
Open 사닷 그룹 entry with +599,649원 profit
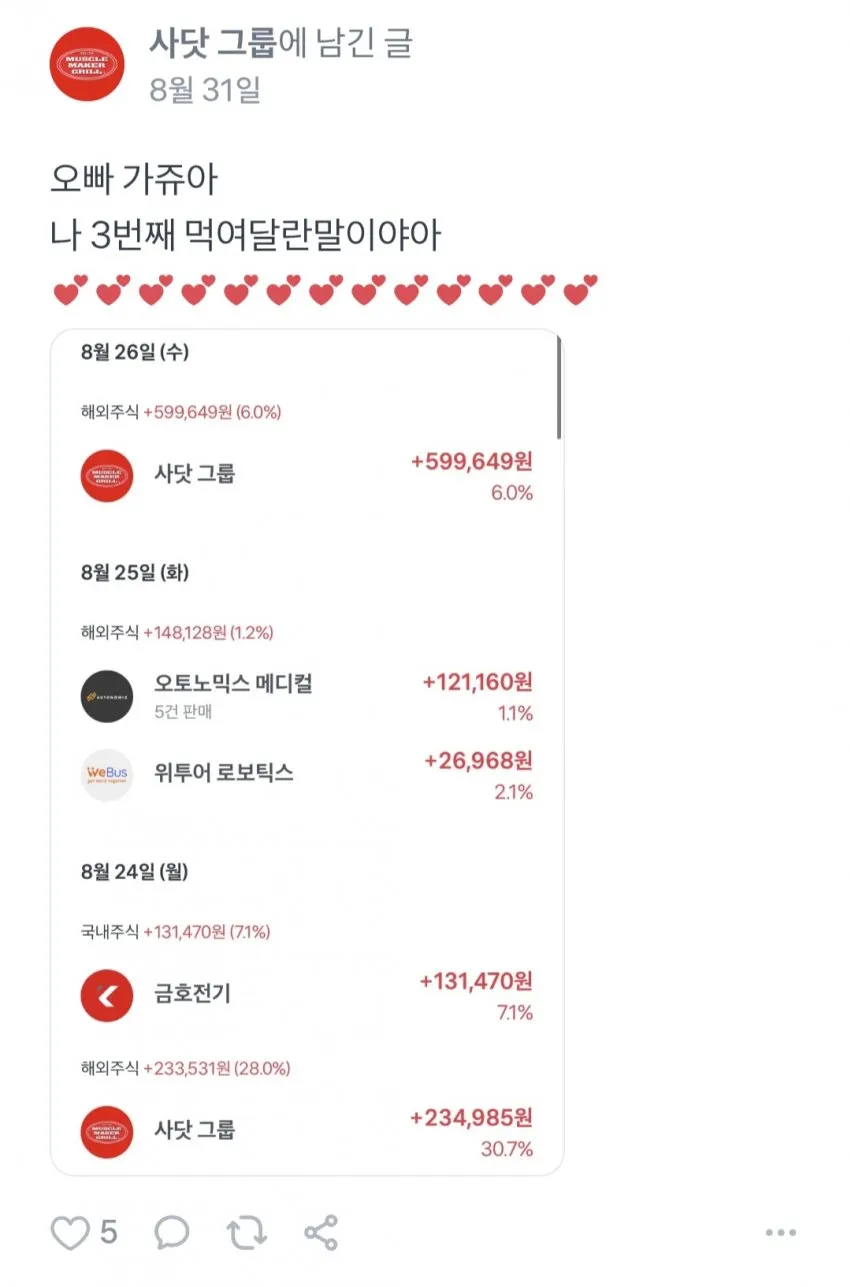pyautogui.click(x=307, y=475)
